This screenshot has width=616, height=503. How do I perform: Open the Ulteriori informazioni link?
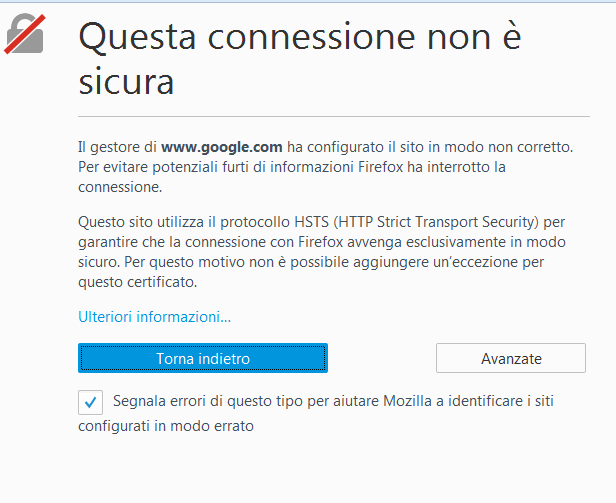154,317
